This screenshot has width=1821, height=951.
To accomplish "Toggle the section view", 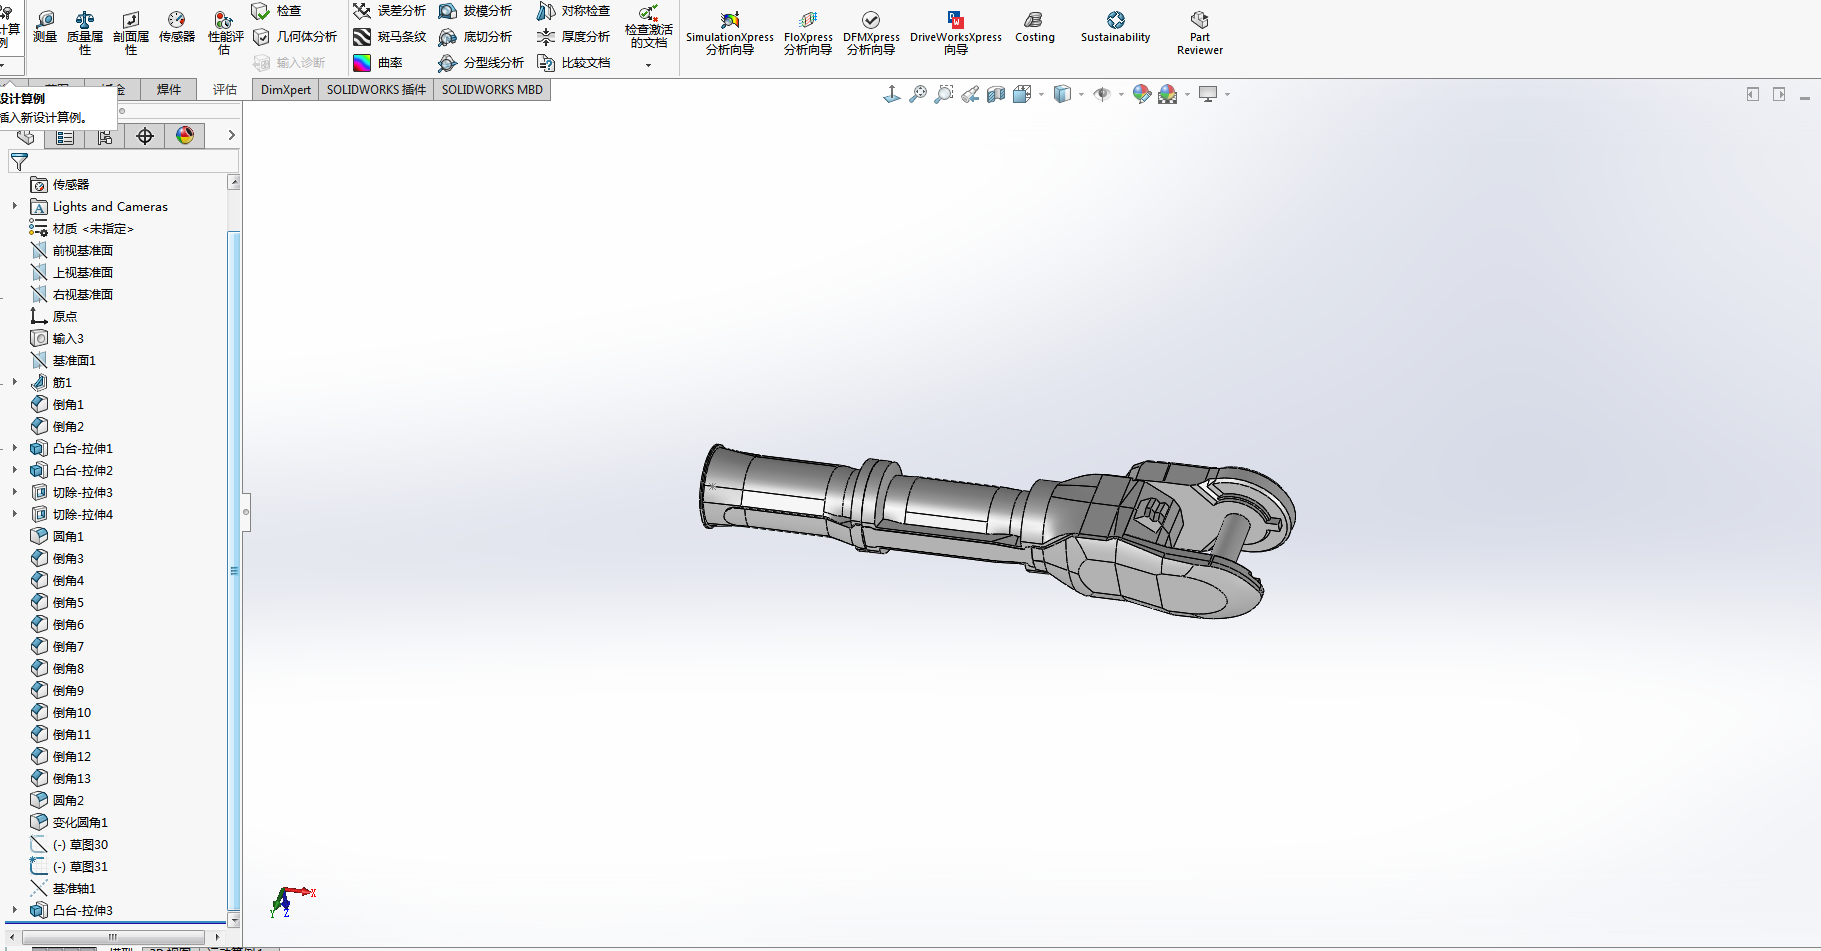I will click(996, 94).
